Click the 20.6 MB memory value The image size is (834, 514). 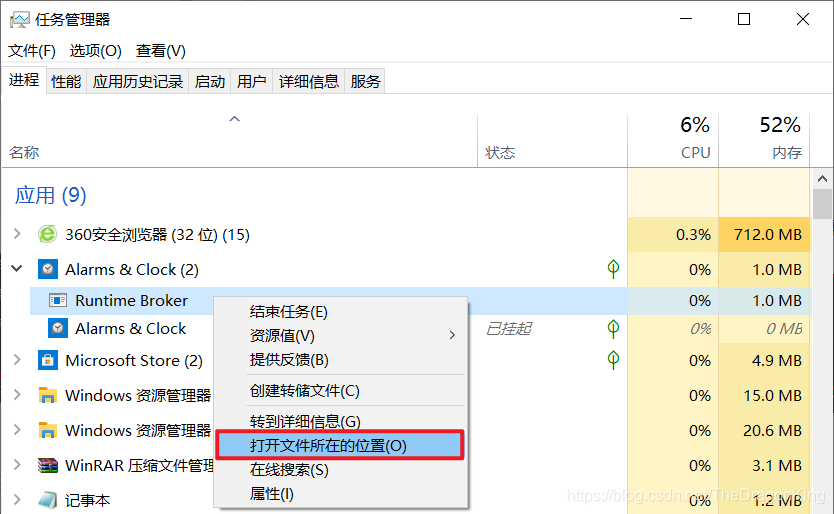point(772,430)
